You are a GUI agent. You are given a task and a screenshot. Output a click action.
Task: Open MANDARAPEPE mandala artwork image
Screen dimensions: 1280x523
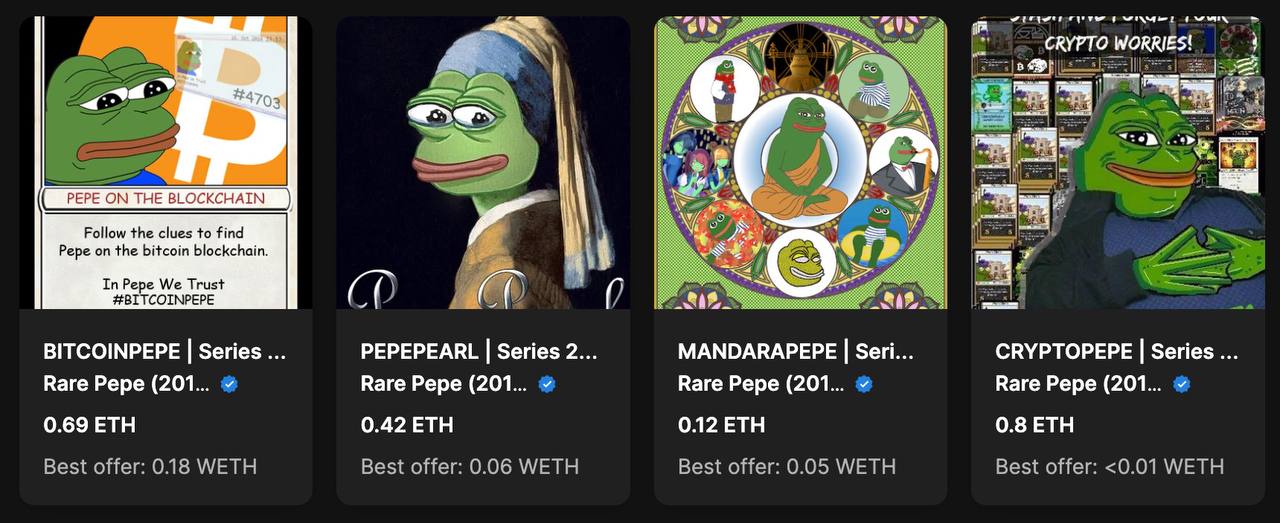click(800, 162)
